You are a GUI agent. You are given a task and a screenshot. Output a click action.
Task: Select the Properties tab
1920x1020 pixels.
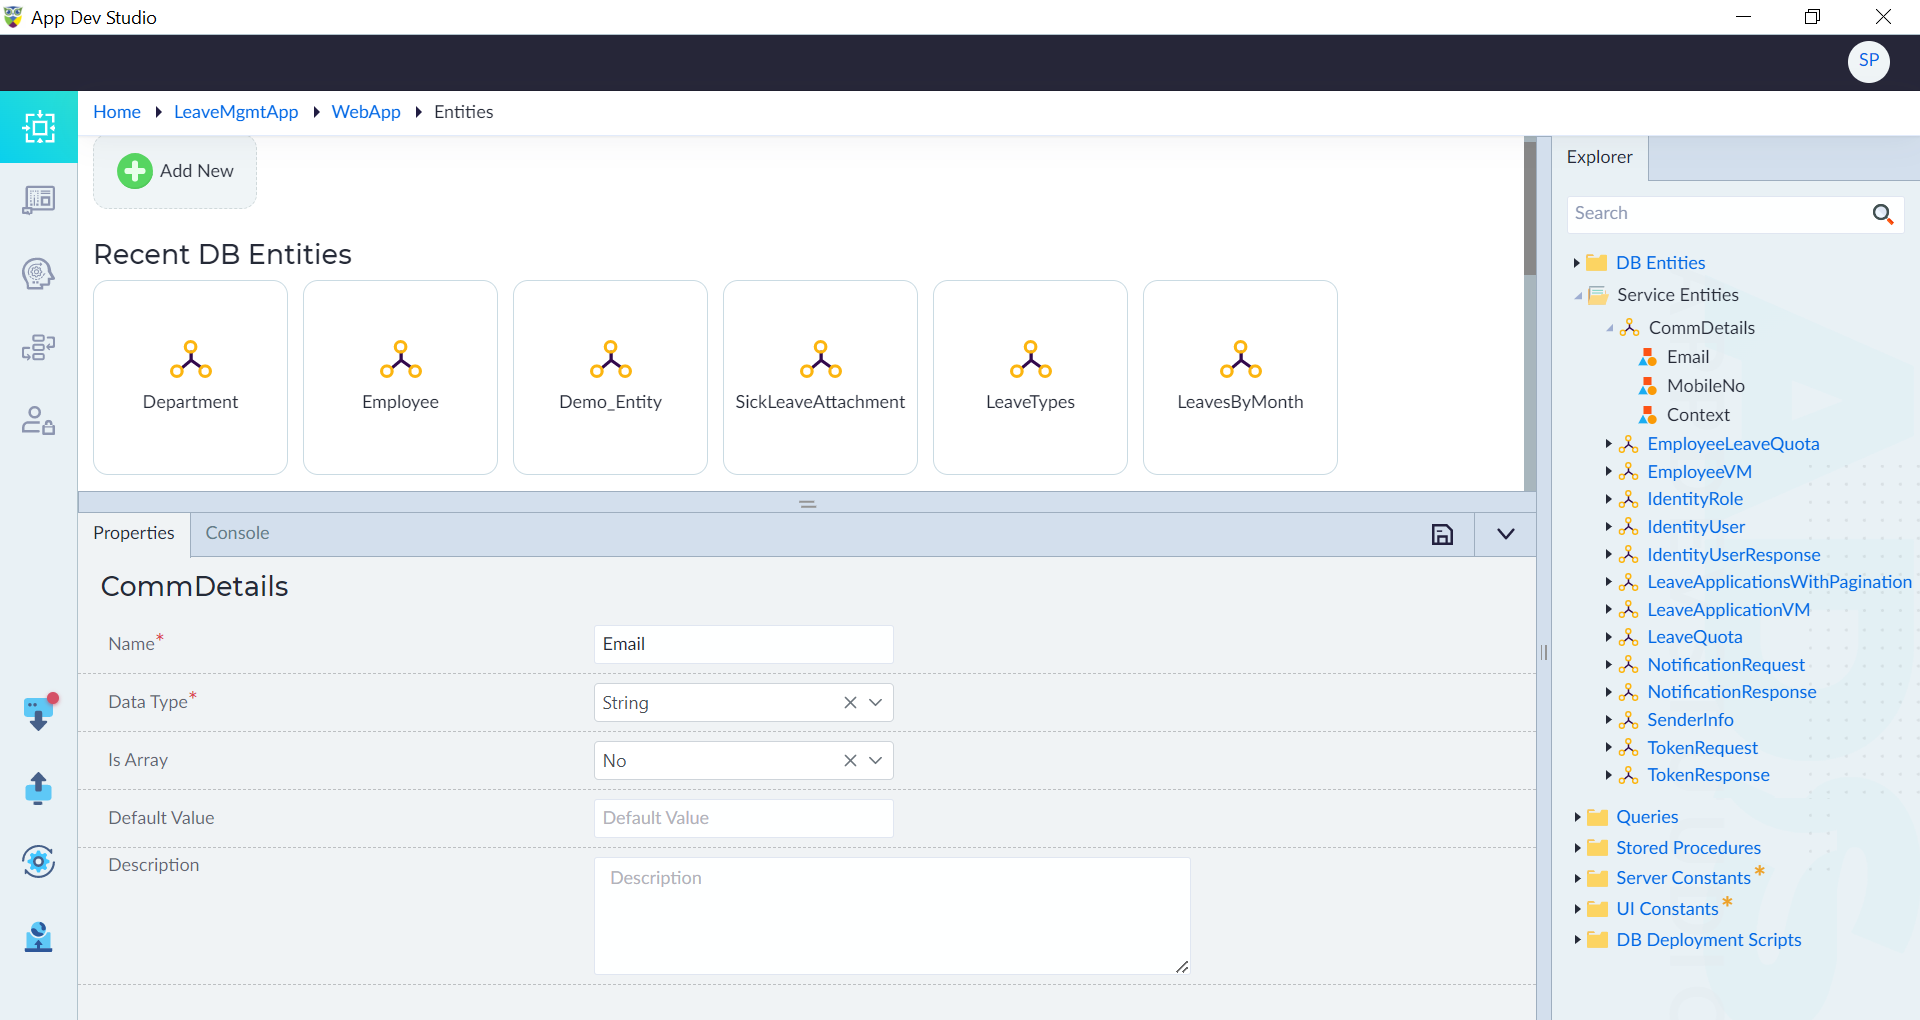(134, 534)
